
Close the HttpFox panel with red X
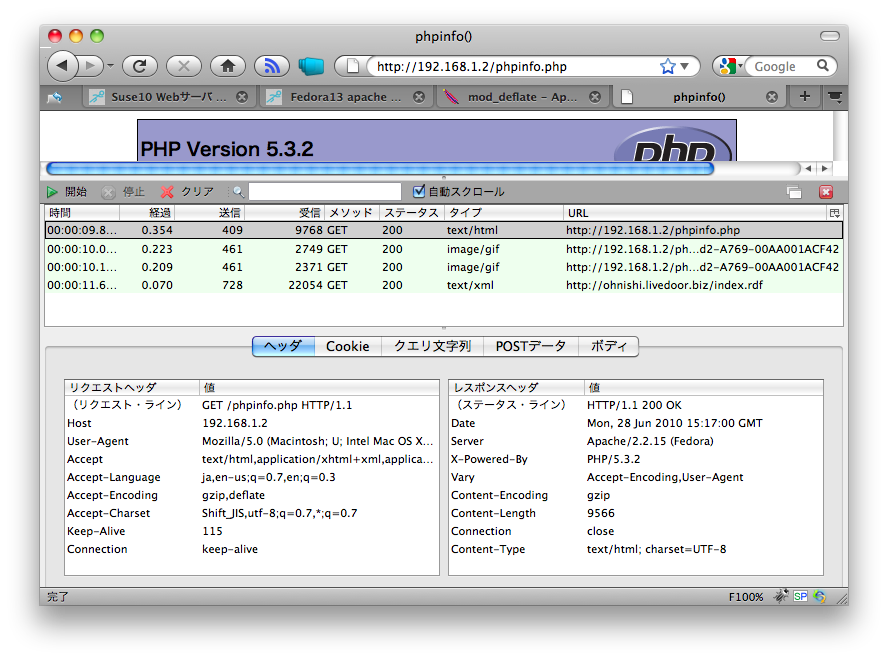coord(826,192)
